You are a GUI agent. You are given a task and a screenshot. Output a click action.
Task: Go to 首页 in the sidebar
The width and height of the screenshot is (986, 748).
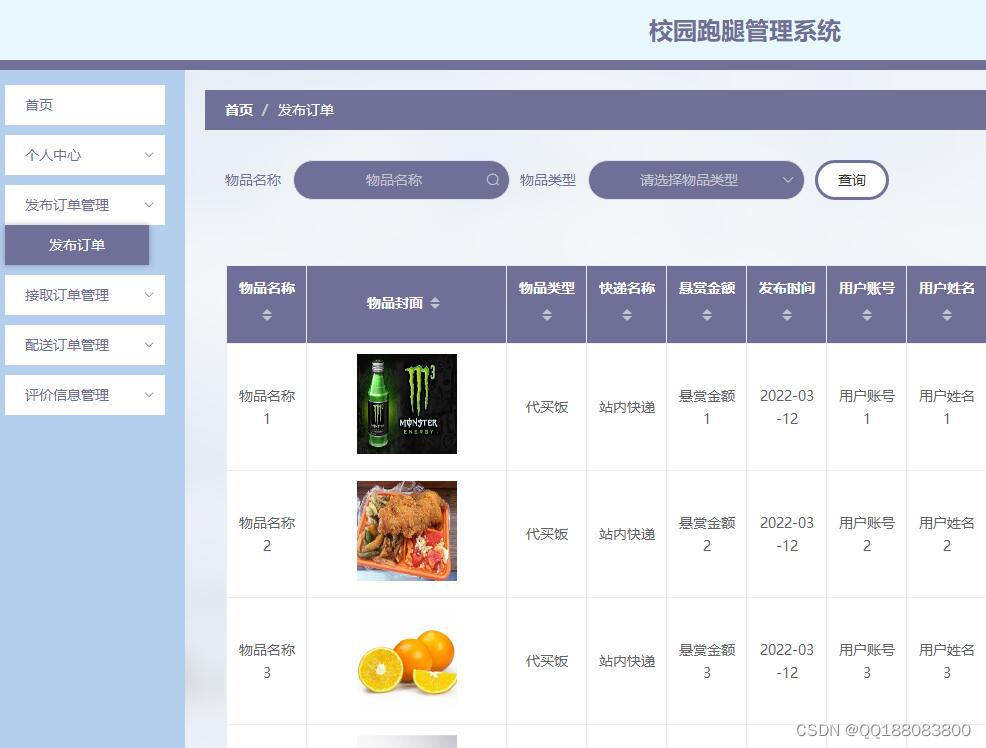pos(85,105)
